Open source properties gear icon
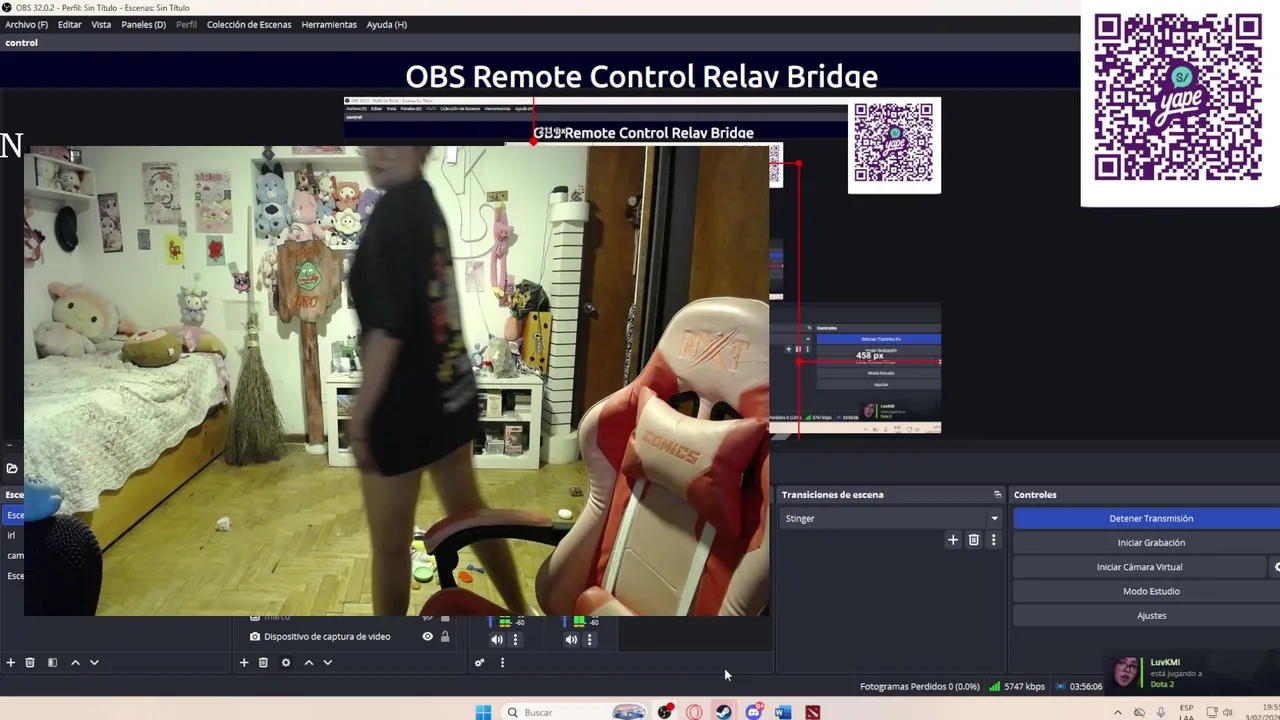The width and height of the screenshot is (1280, 720). point(286,662)
